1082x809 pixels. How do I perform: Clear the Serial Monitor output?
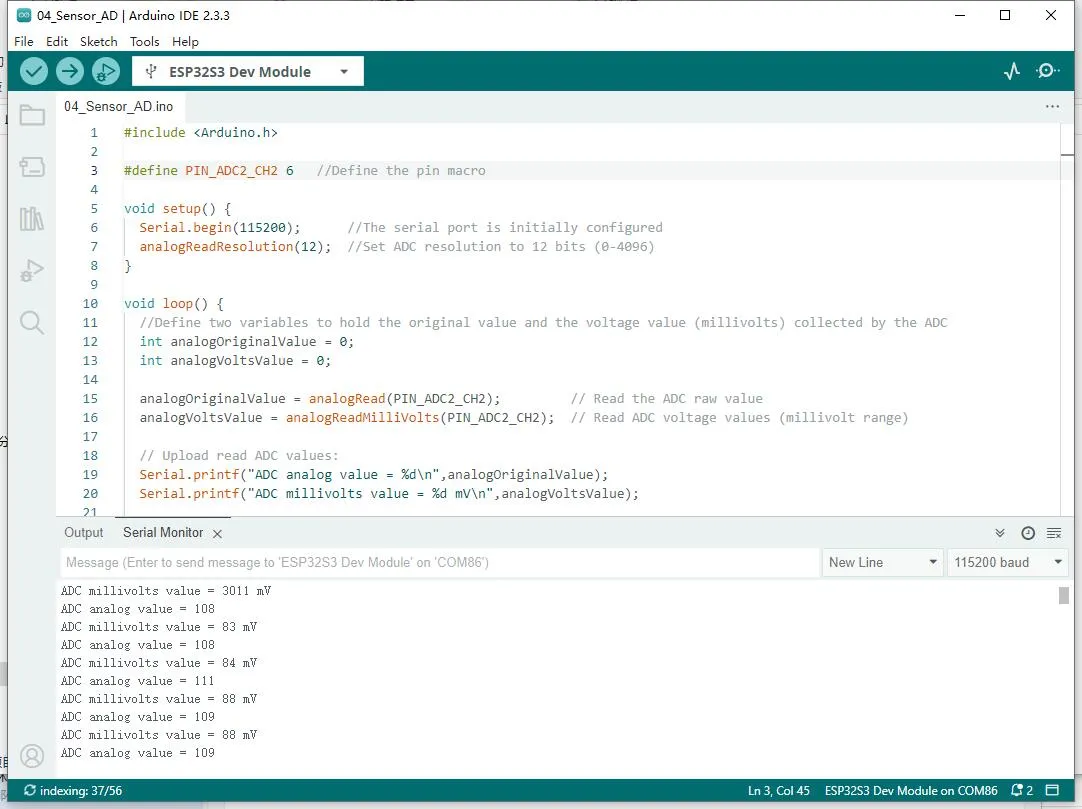coord(1054,533)
